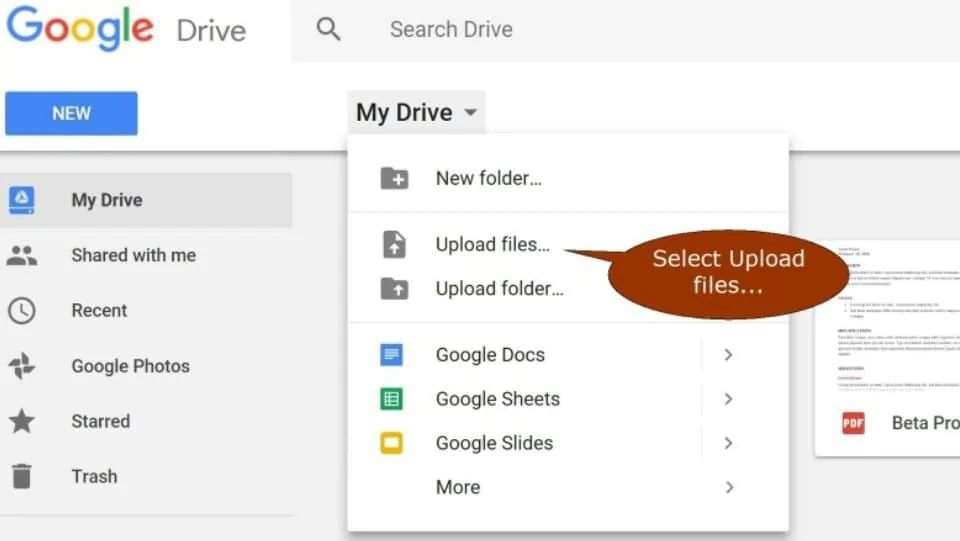Click the Google Sheets icon

click(391, 399)
